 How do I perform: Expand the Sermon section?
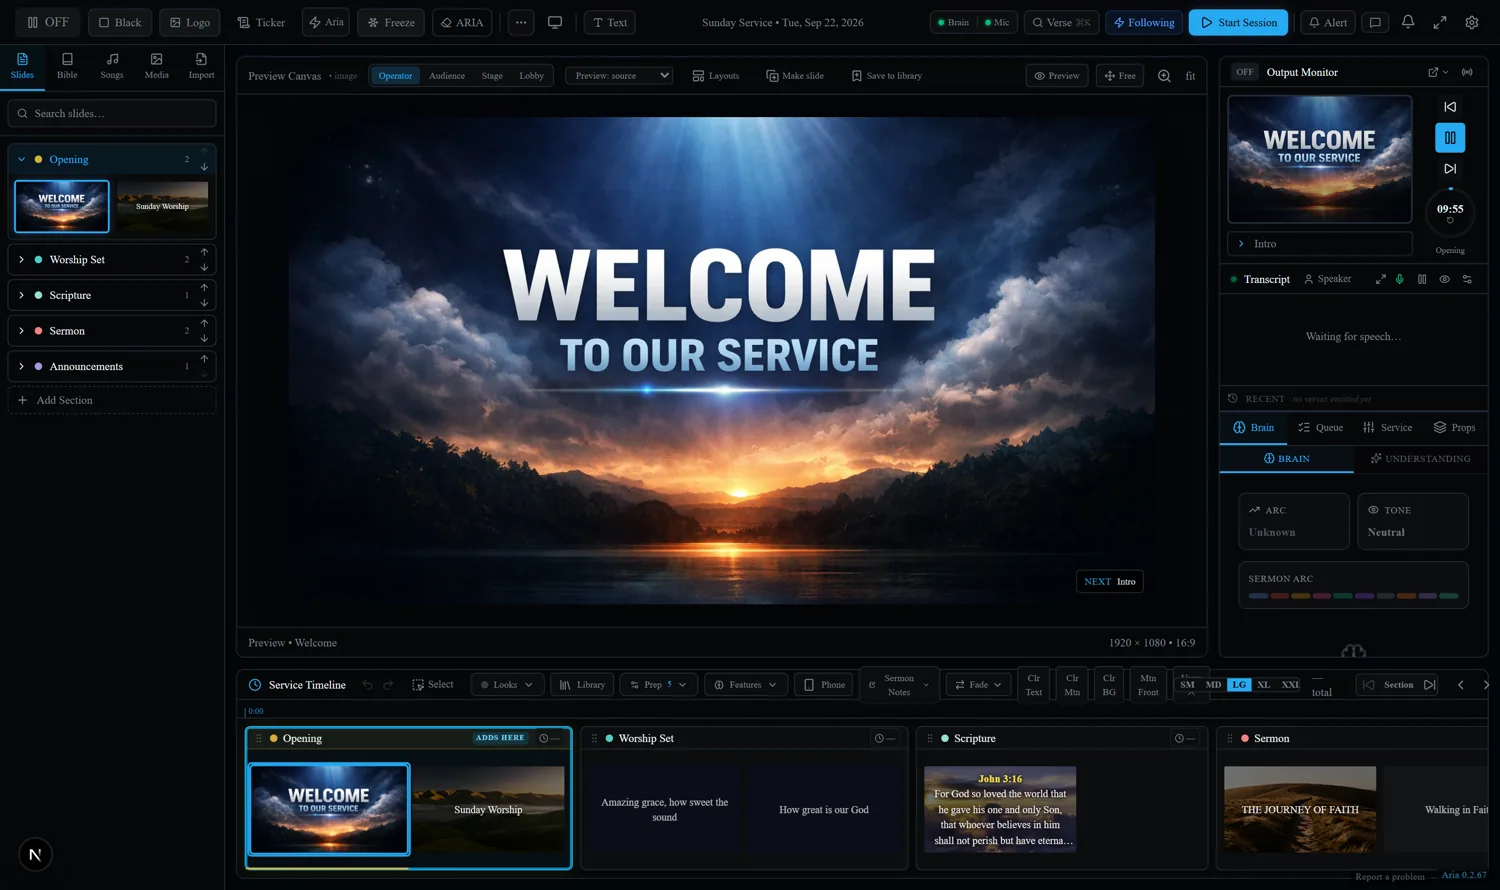click(21, 330)
